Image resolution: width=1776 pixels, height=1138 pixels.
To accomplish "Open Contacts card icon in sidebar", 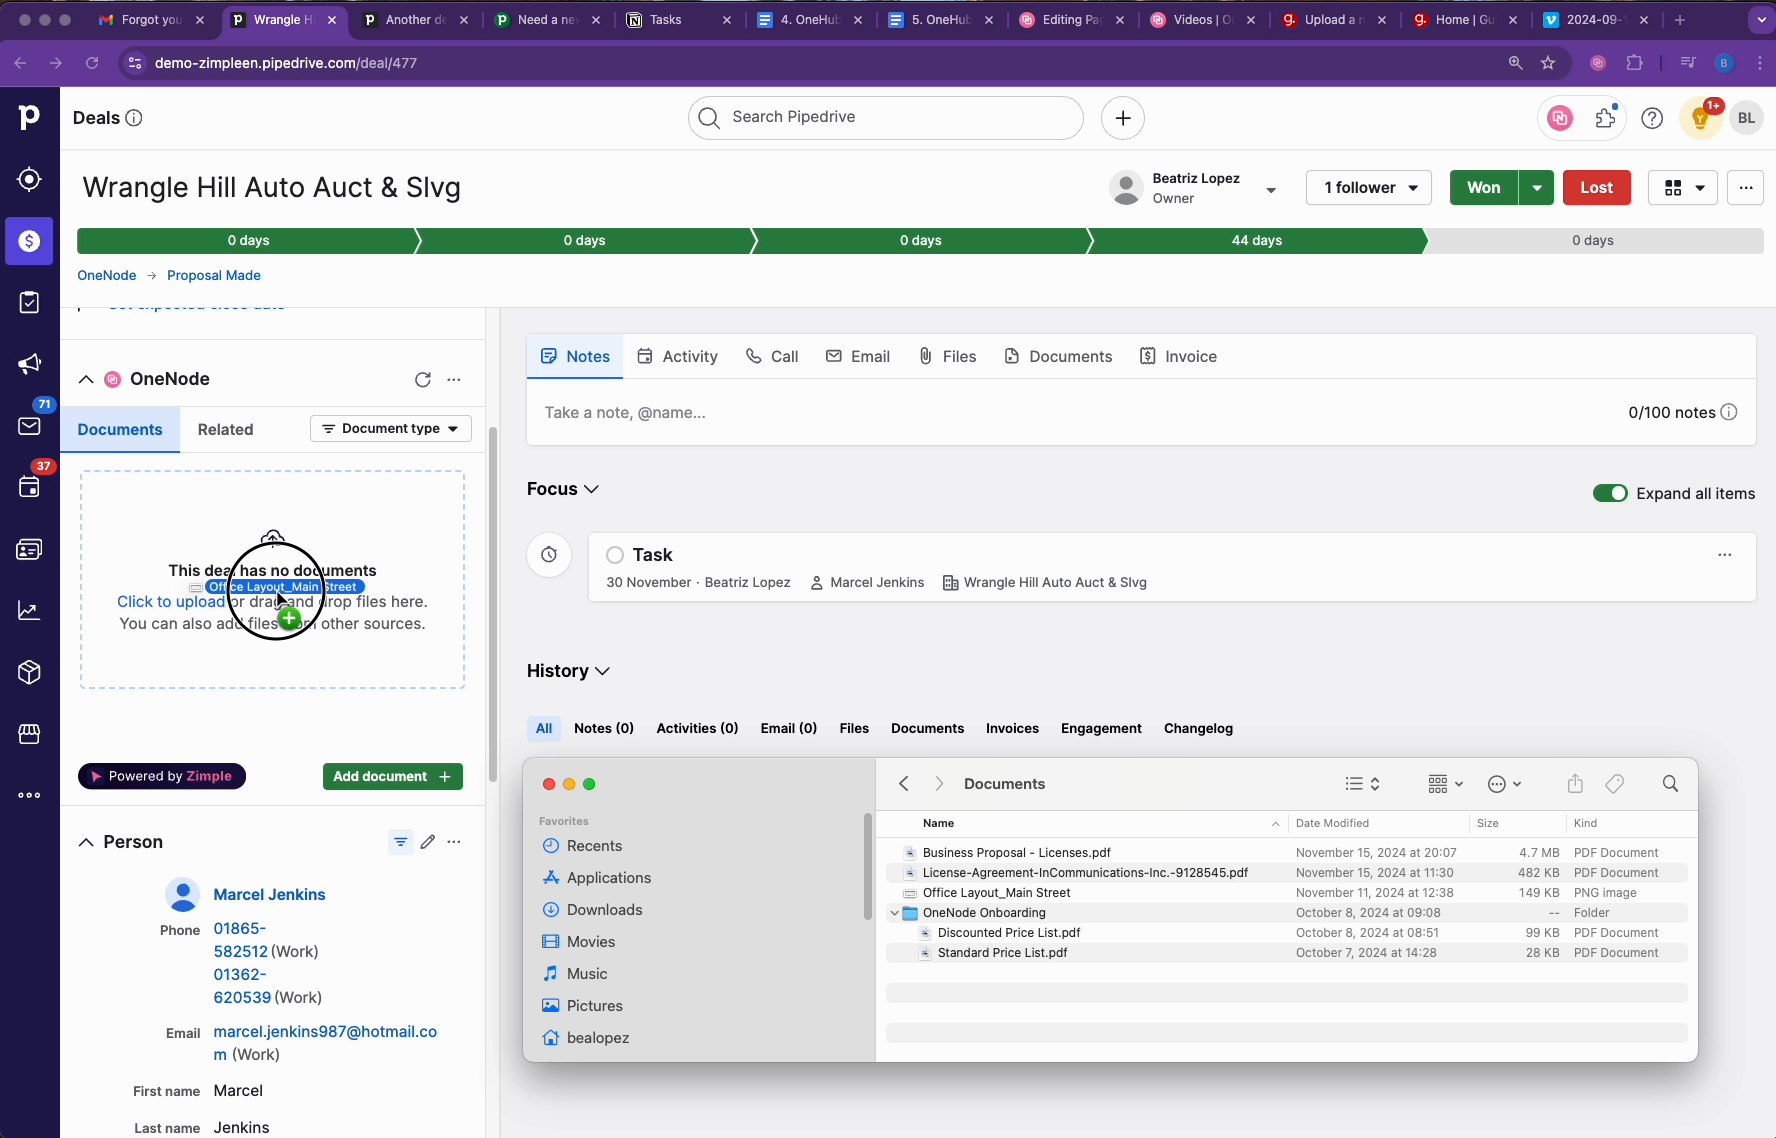I will click(x=29, y=550).
